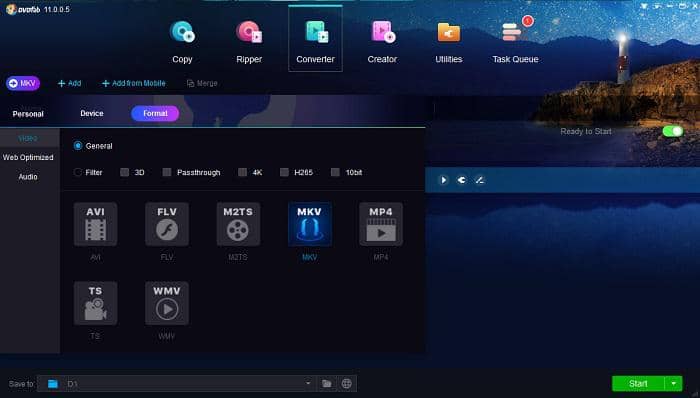This screenshot has height=398, width=700.
Task: Check the 10bit filter checkbox
Action: [x=335, y=172]
